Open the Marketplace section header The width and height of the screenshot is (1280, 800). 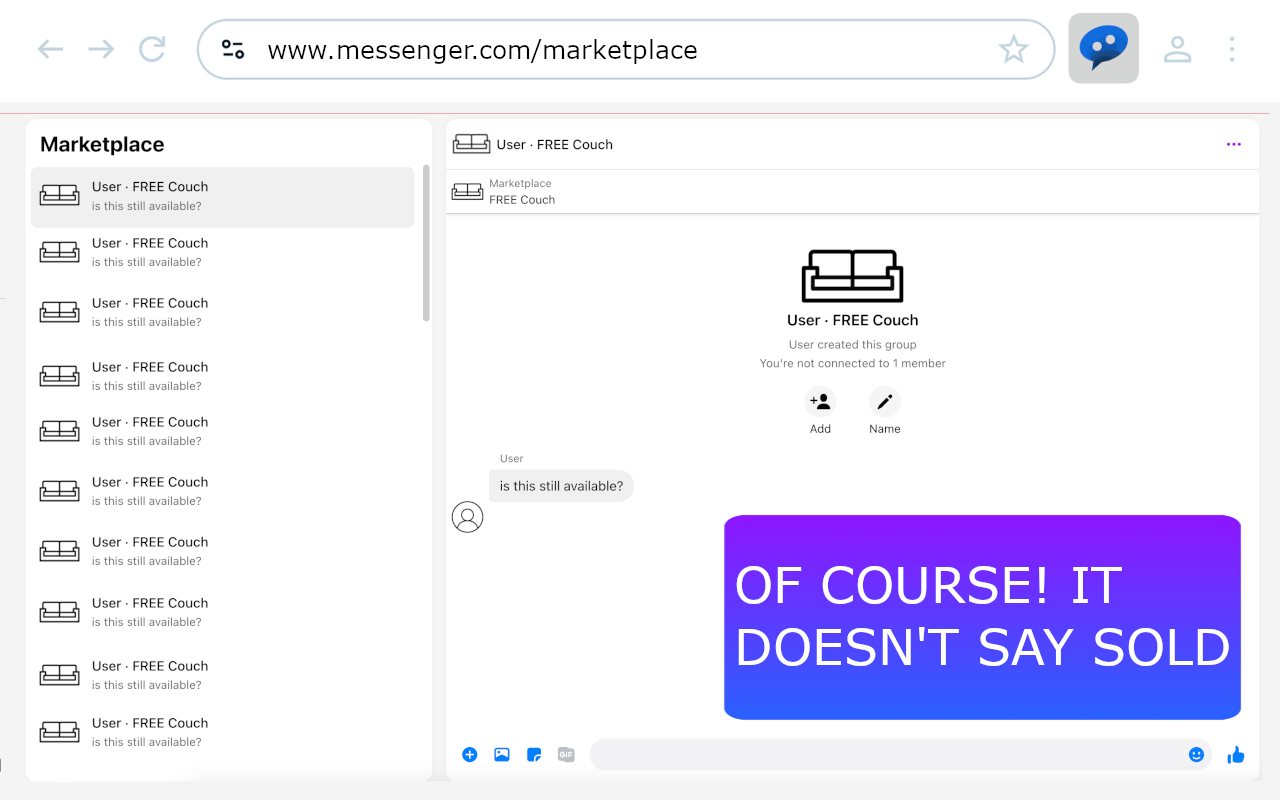tap(101, 144)
